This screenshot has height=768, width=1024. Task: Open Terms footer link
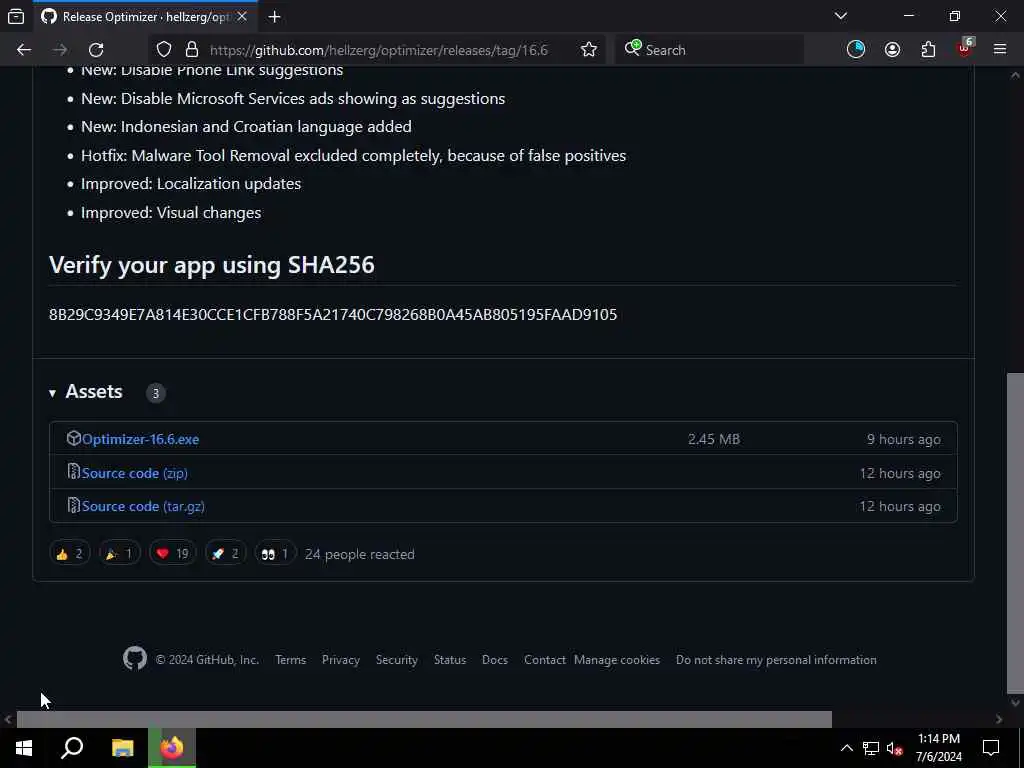click(291, 660)
